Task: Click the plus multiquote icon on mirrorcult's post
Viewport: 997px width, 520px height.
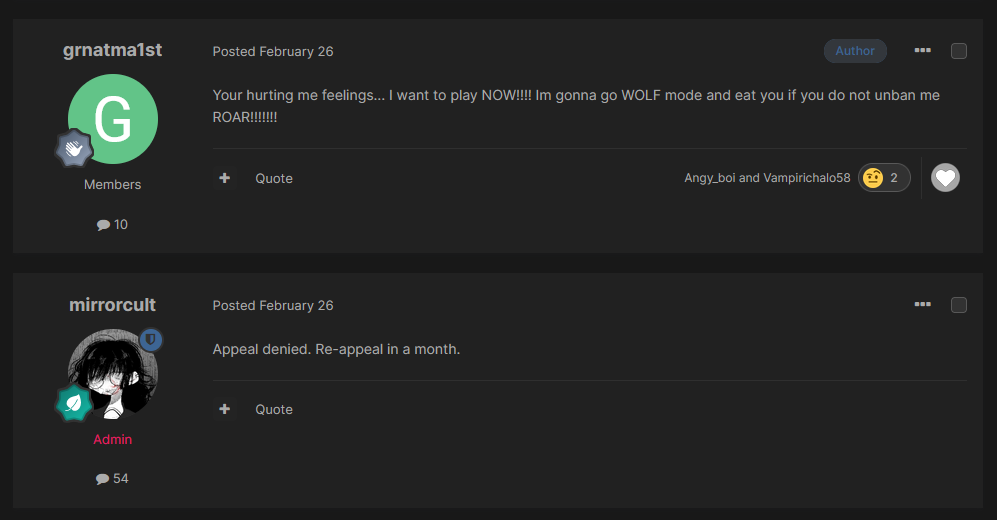Action: click(x=224, y=409)
